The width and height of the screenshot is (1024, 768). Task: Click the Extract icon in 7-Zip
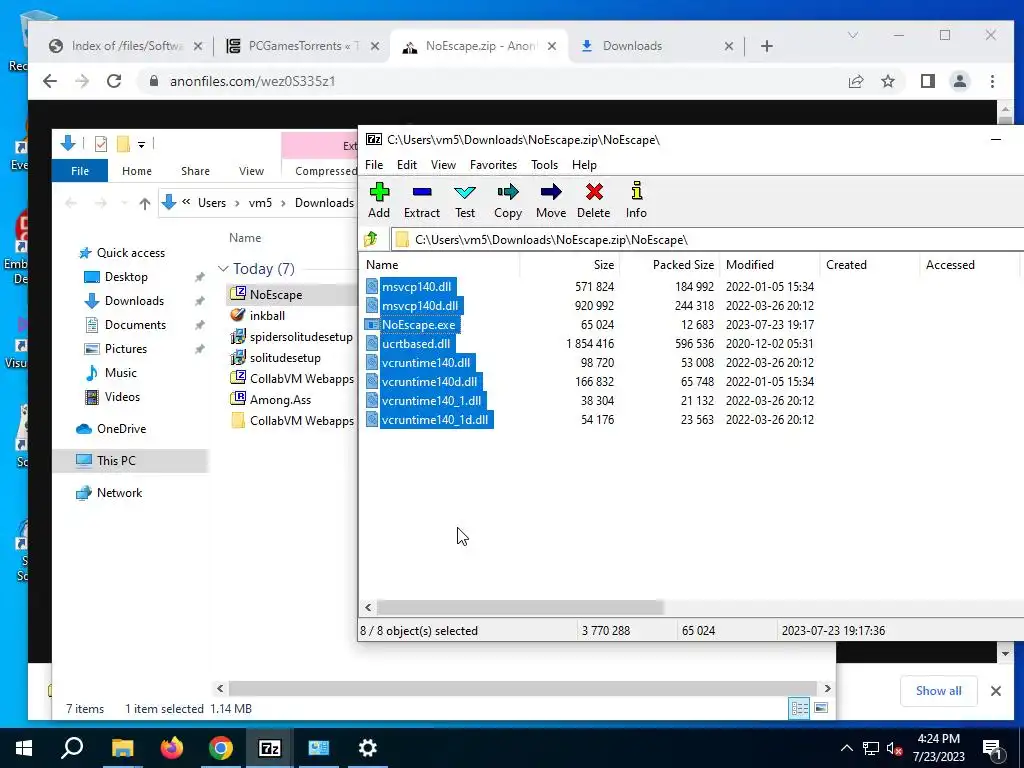pos(422,200)
